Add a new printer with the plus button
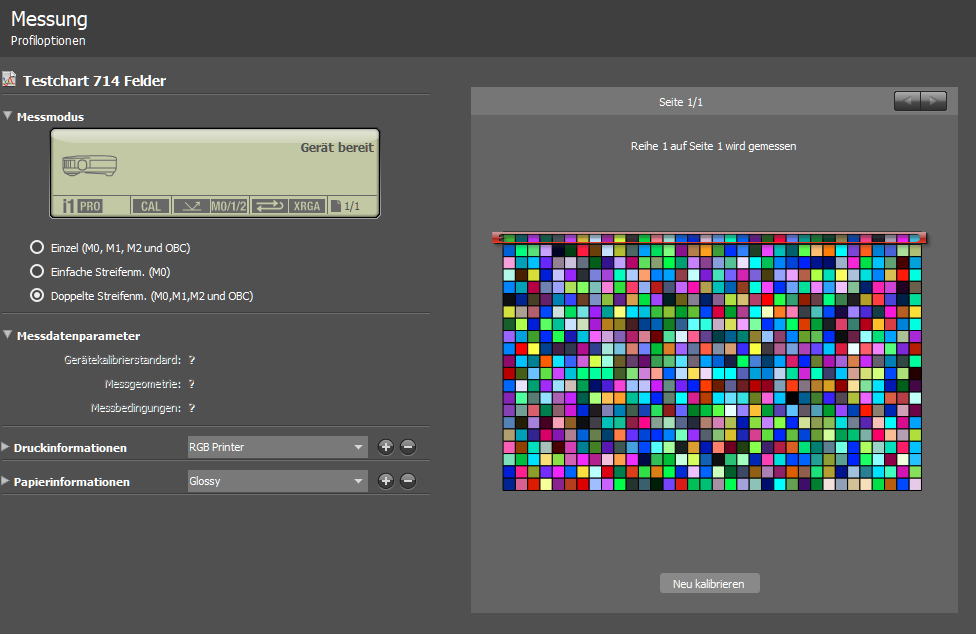This screenshot has width=976, height=634. [385, 446]
